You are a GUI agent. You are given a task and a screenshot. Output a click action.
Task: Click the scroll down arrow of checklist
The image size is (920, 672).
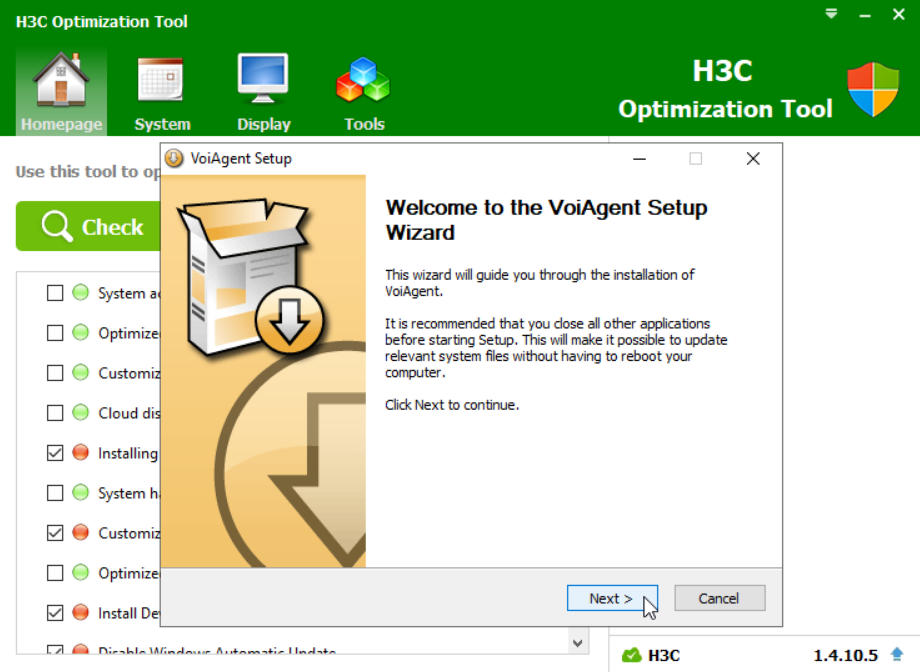point(578,643)
